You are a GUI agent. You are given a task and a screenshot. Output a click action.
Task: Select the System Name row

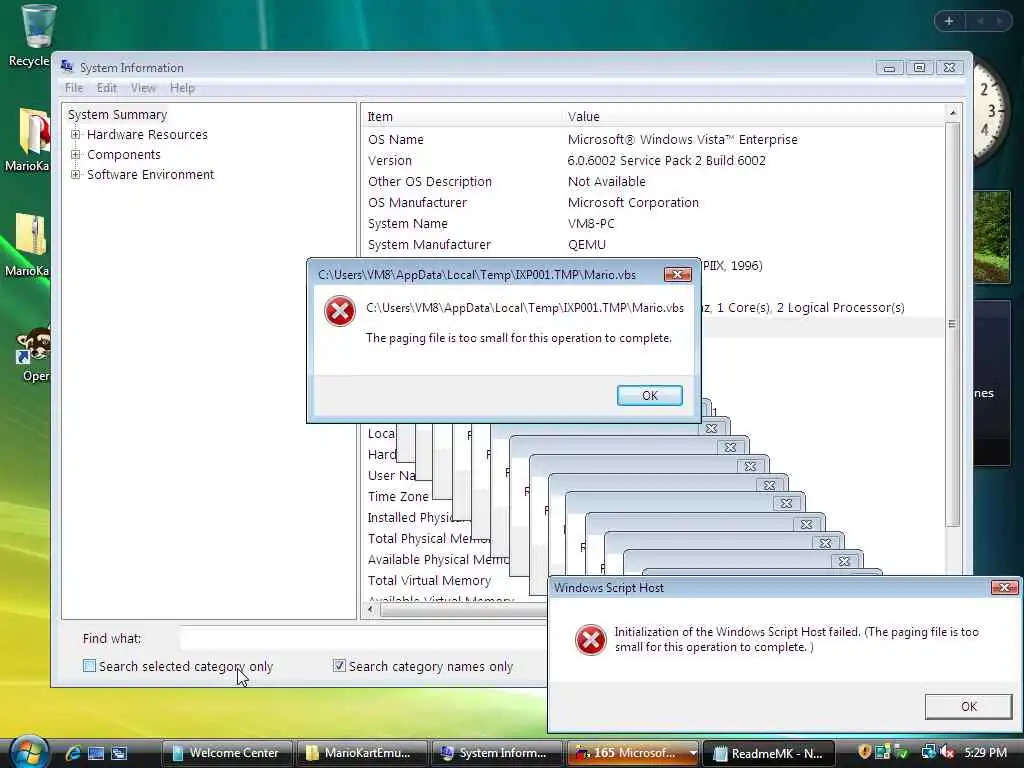(x=653, y=223)
